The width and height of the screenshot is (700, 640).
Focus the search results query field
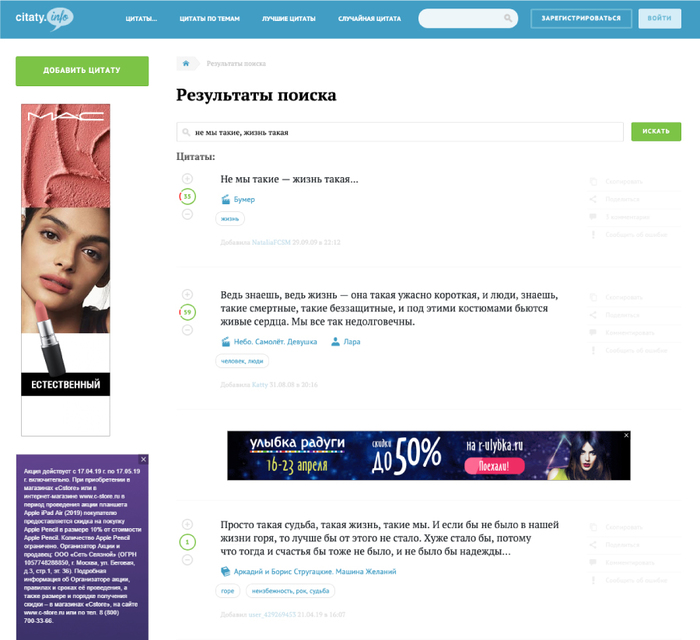coord(400,132)
